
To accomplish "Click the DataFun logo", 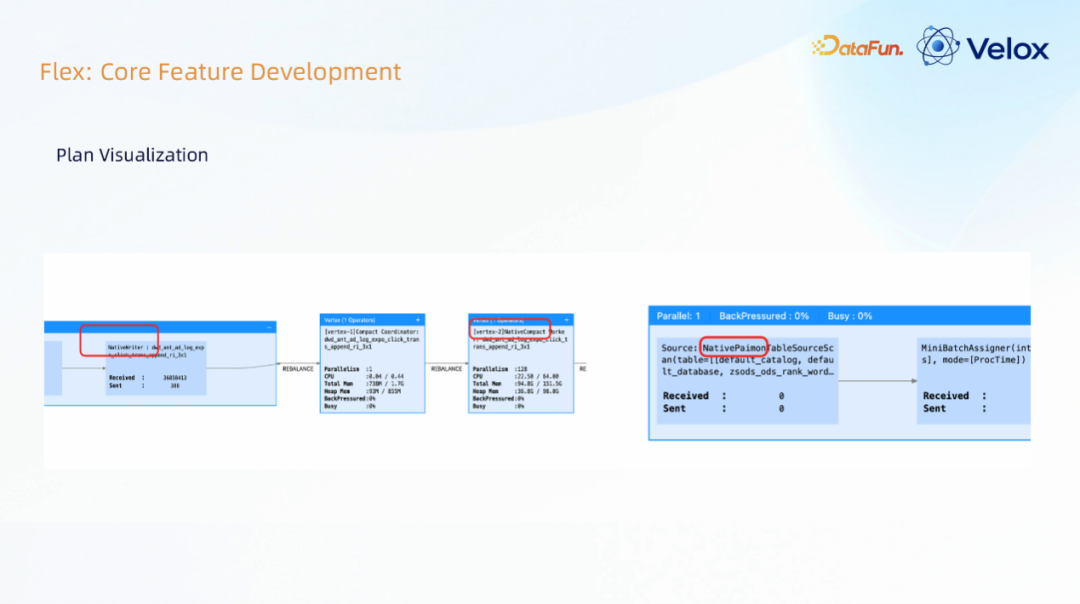I will click(857, 46).
